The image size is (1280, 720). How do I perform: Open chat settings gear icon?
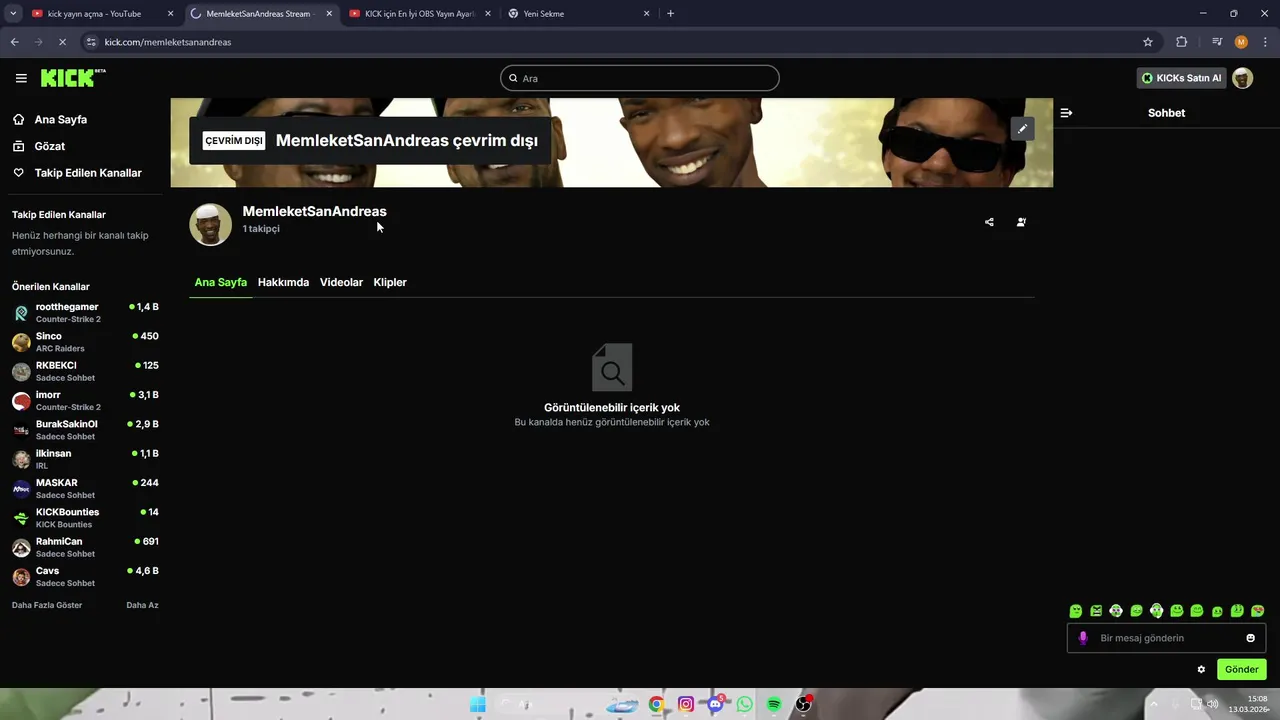pyautogui.click(x=1201, y=670)
